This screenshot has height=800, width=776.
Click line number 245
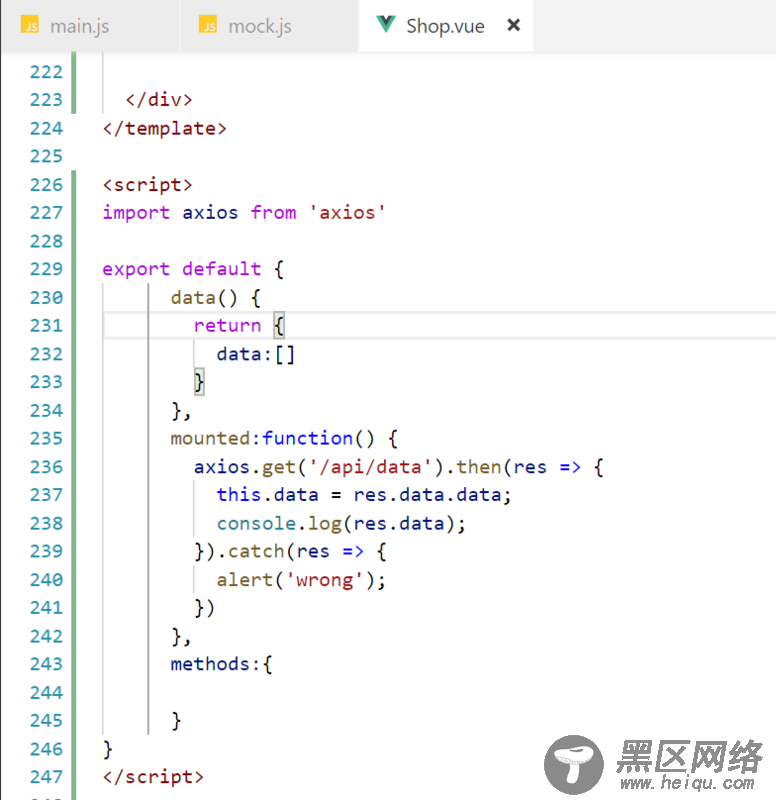click(46, 720)
